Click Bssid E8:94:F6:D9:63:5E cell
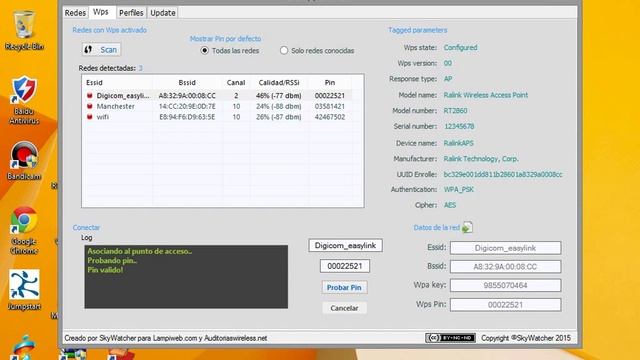This screenshot has height=360, width=640. click(x=187, y=117)
